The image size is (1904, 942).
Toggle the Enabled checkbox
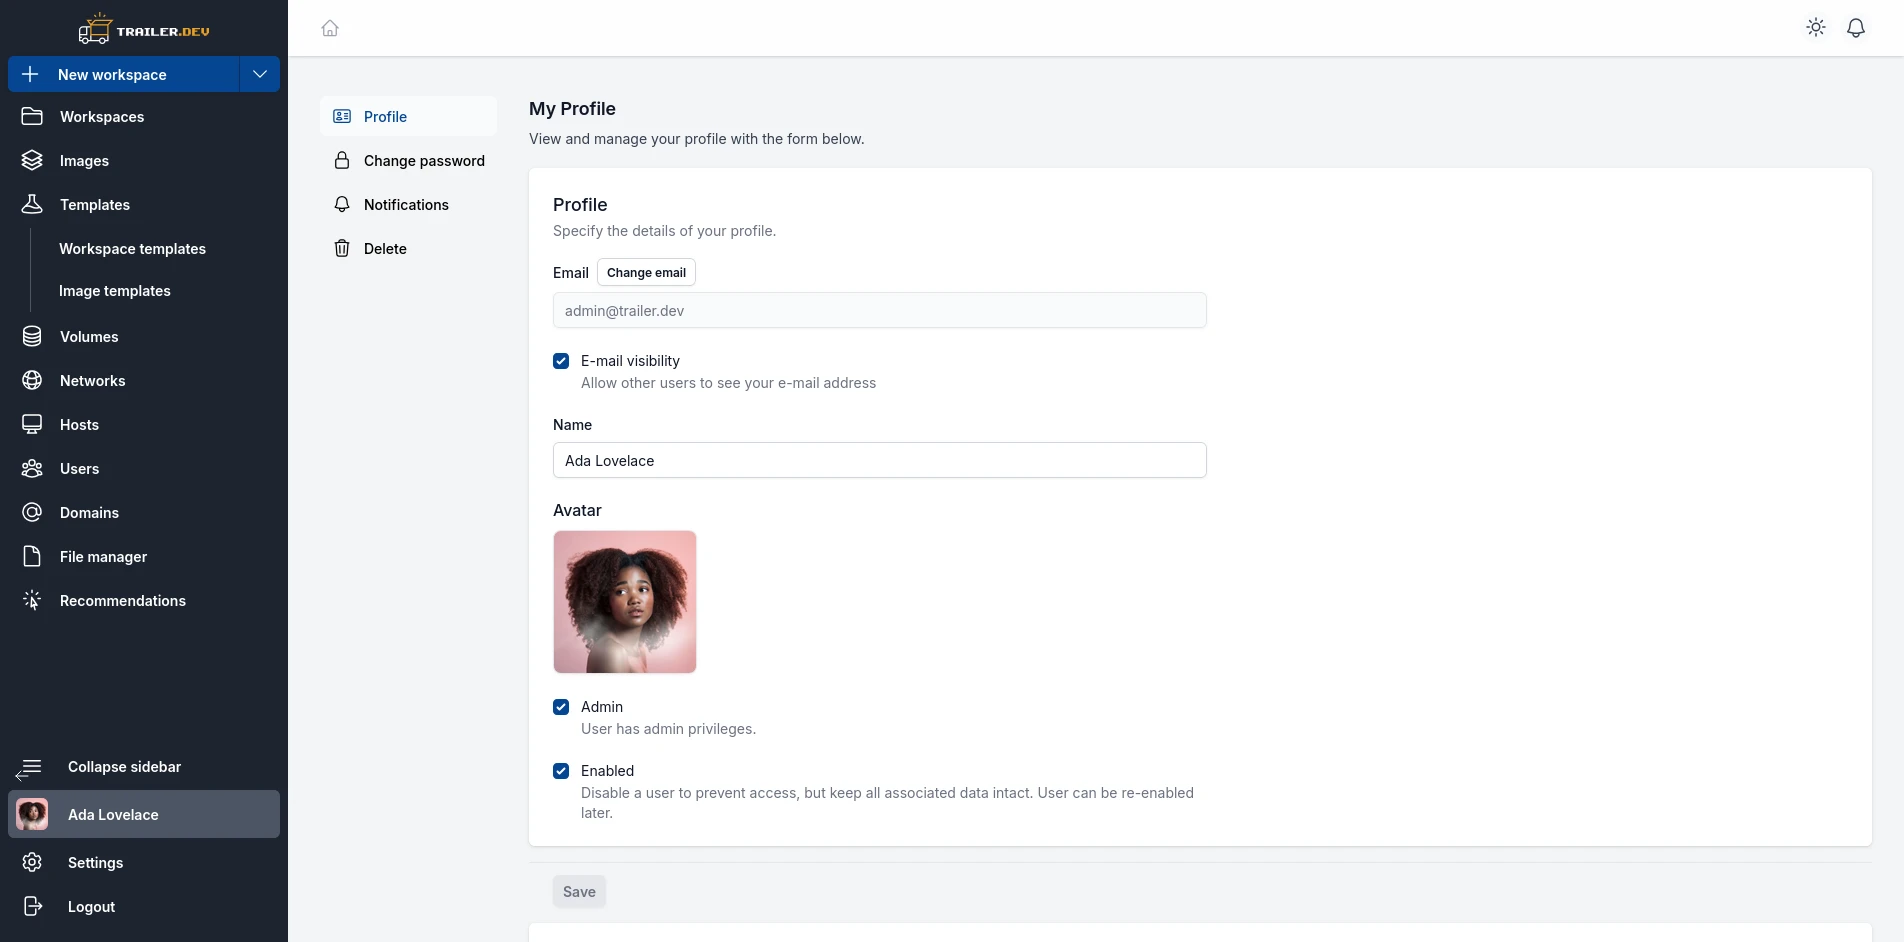(x=561, y=771)
